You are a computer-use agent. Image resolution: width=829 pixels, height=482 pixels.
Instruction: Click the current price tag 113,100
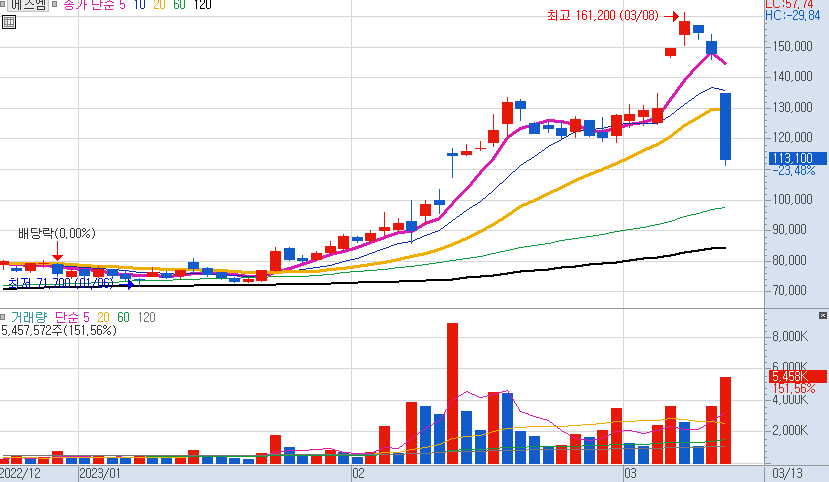click(797, 158)
